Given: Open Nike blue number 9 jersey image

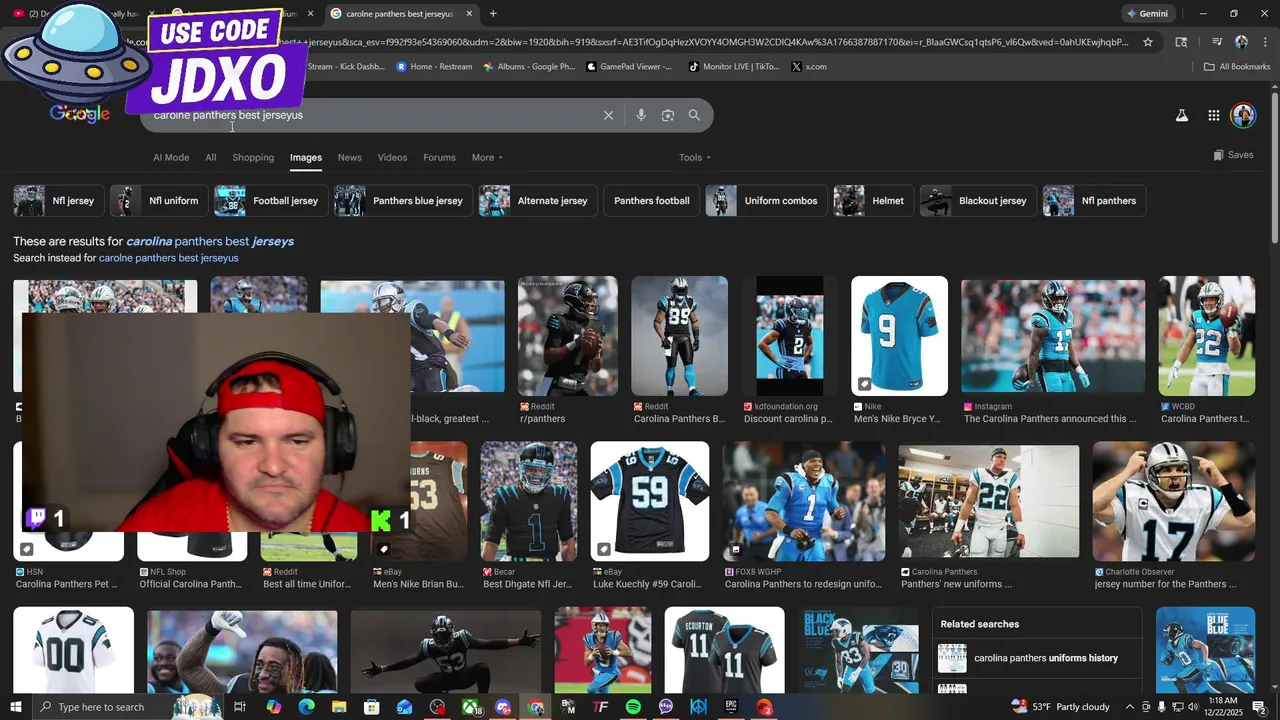Looking at the screenshot, I should (x=899, y=336).
